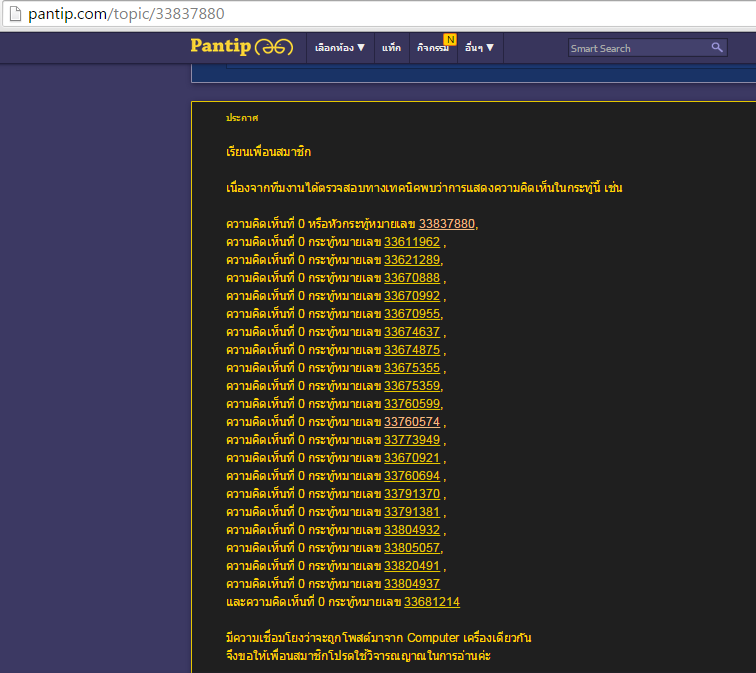Open topic link 33805057

[x=412, y=548]
